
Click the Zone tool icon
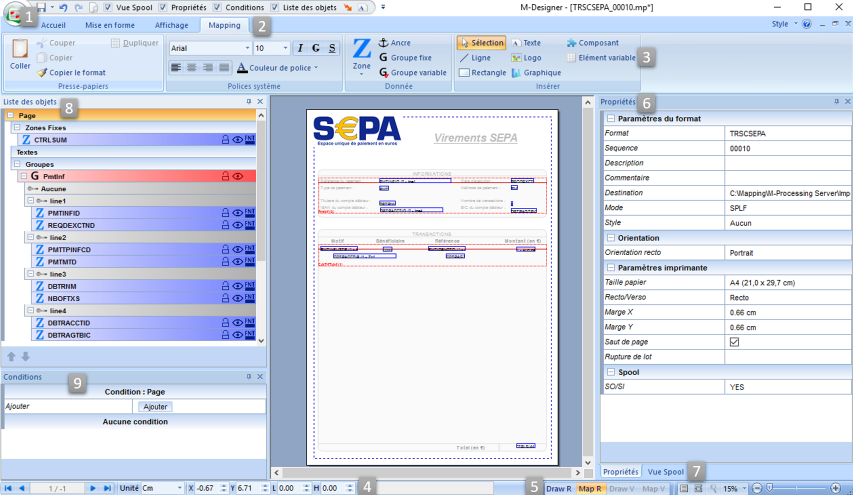361,50
